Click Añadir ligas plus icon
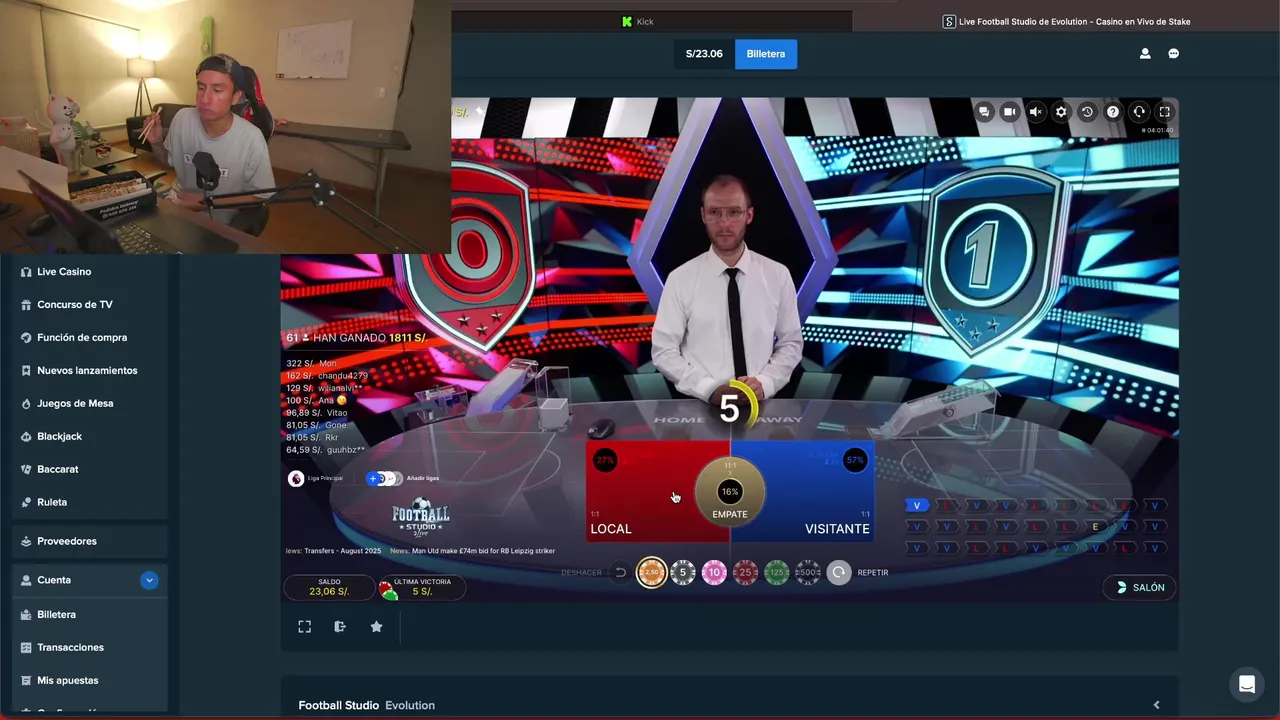Screen dimensions: 1280x720 [x=373, y=478]
